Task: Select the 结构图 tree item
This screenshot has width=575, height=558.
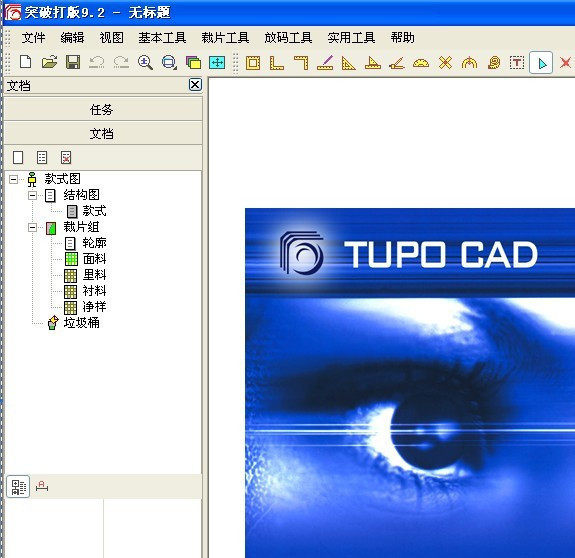Action: pos(81,195)
